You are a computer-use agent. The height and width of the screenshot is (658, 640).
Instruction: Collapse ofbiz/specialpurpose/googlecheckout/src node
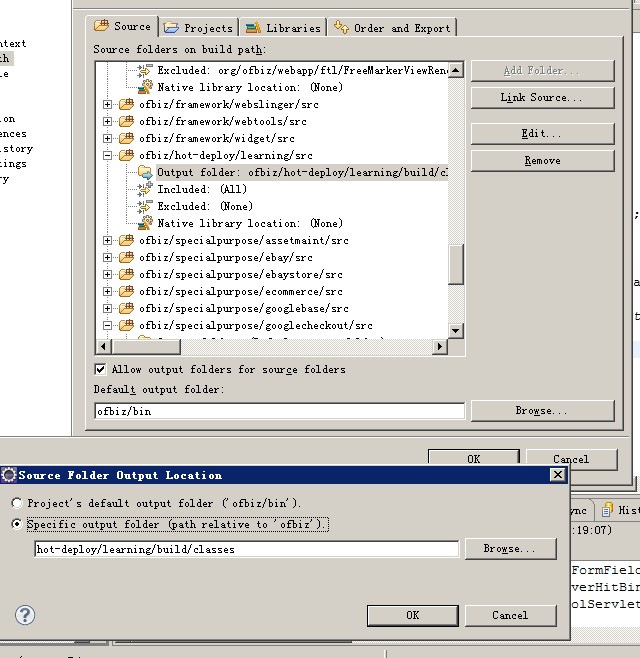pyautogui.click(x=107, y=325)
